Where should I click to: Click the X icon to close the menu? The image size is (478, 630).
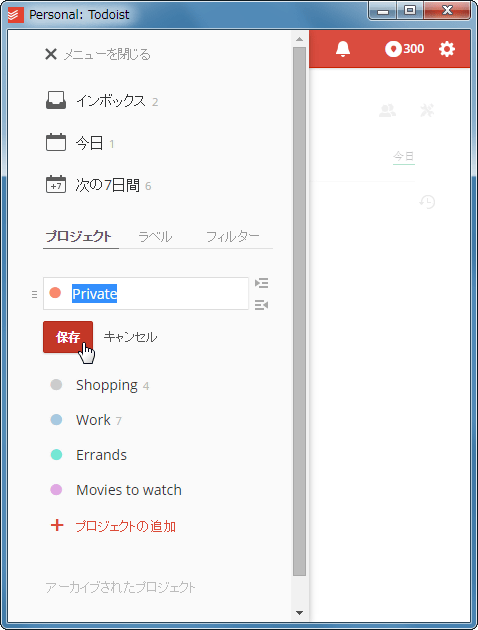pyautogui.click(x=51, y=54)
